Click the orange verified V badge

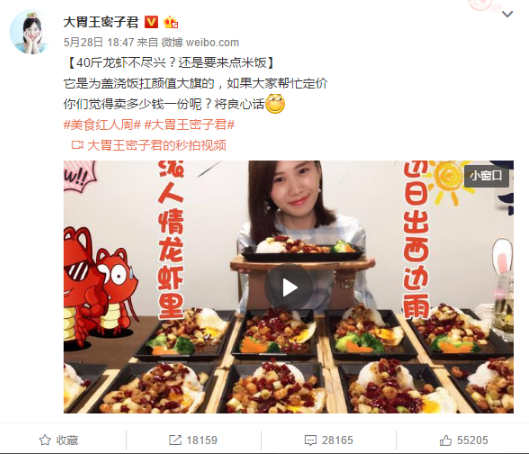(151, 23)
